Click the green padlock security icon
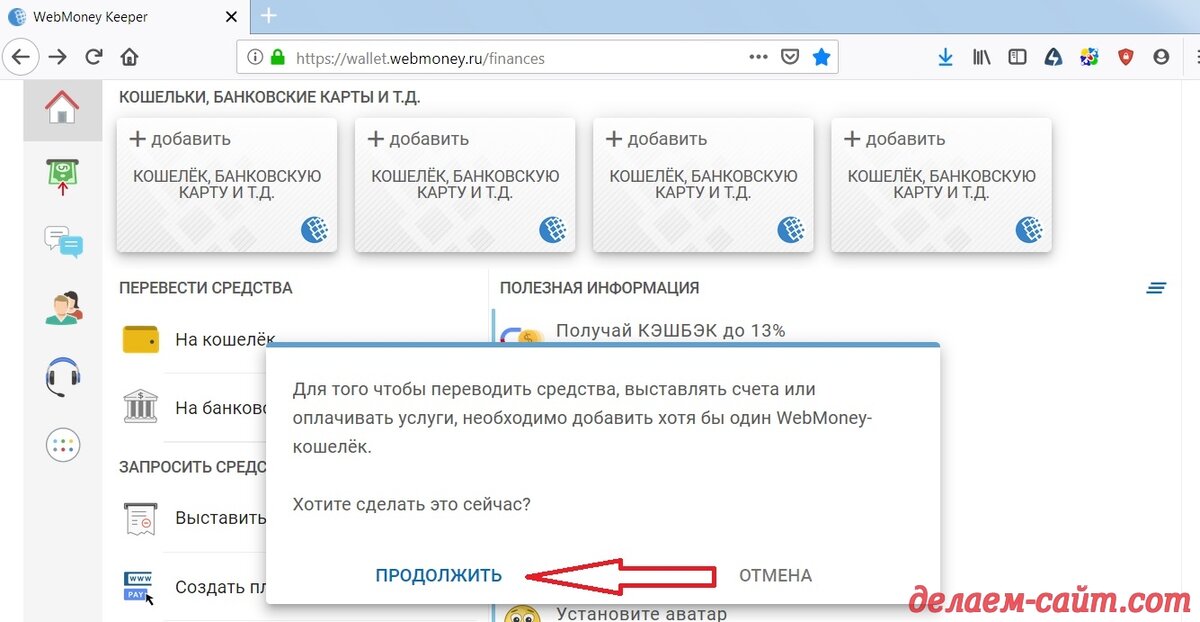Image resolution: width=1200 pixels, height=622 pixels. [x=278, y=58]
